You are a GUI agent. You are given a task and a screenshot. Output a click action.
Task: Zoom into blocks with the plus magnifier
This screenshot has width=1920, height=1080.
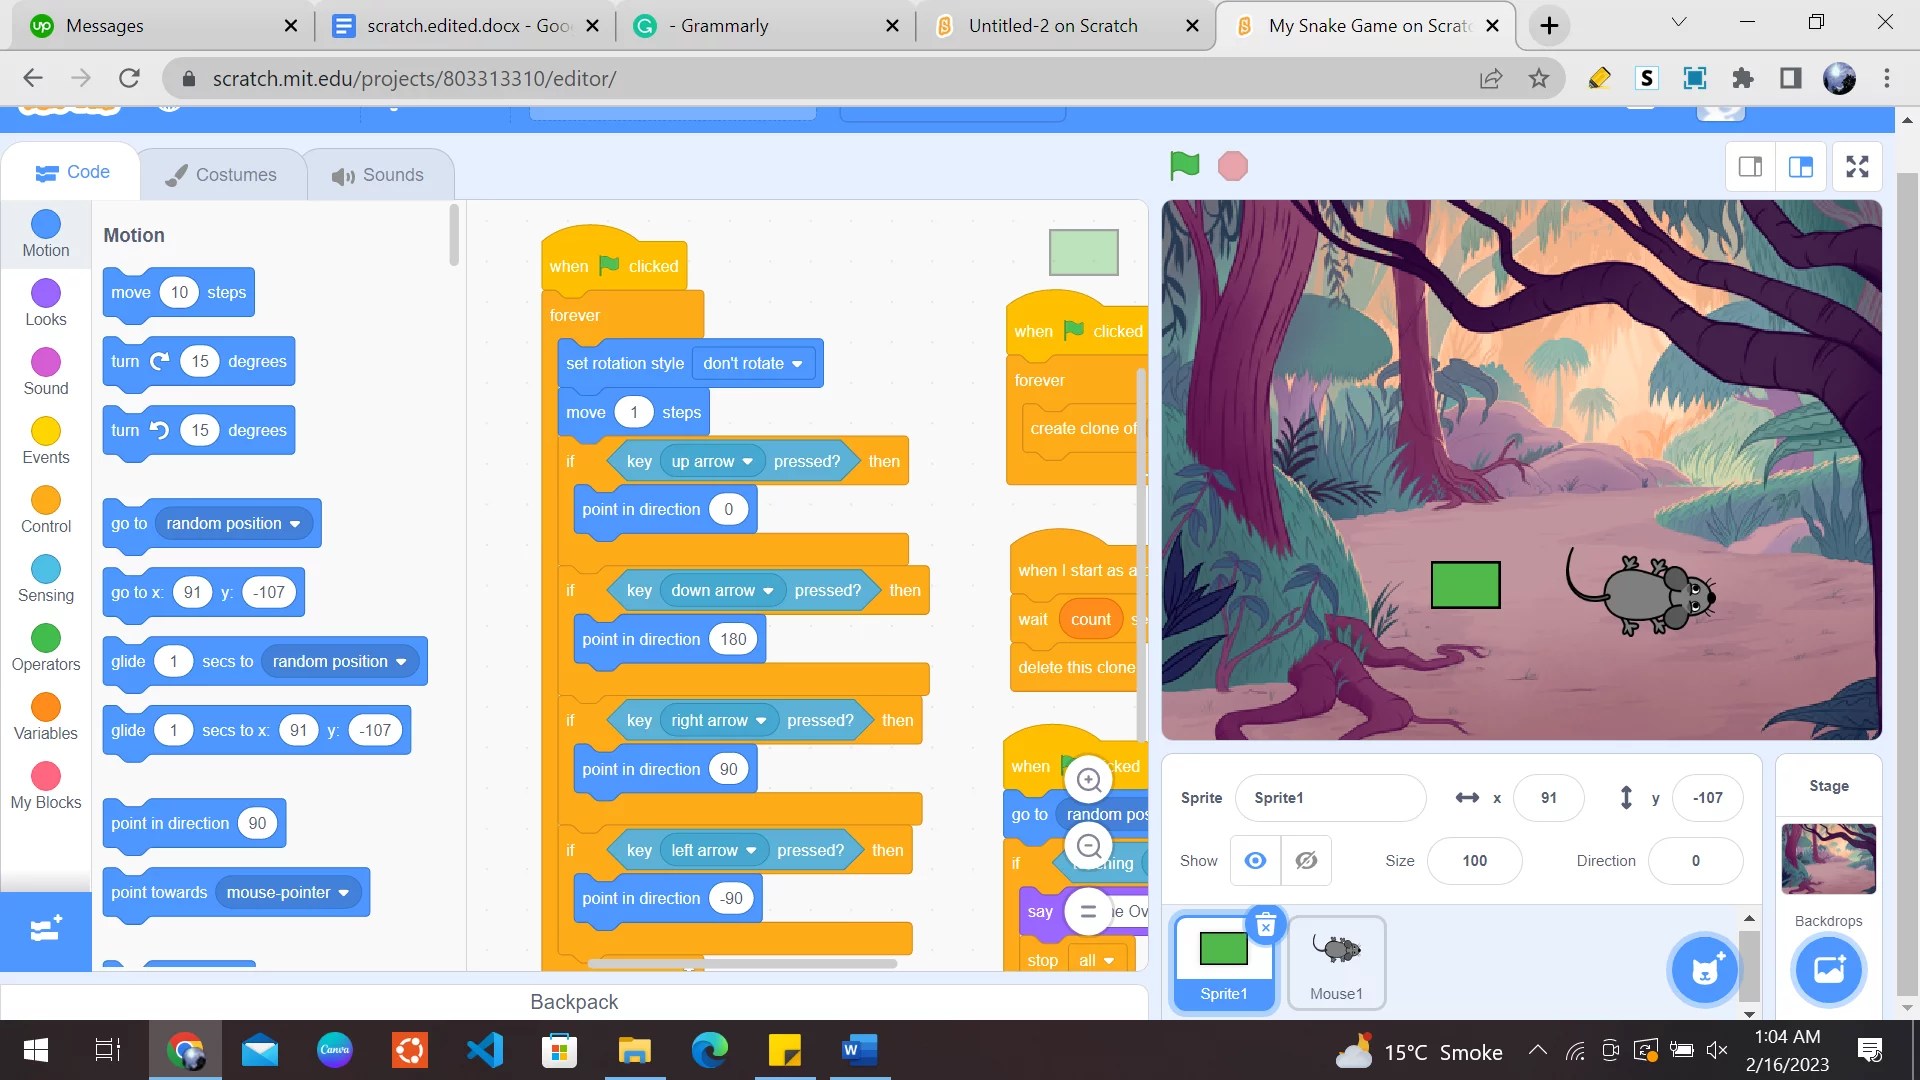pos(1089,780)
